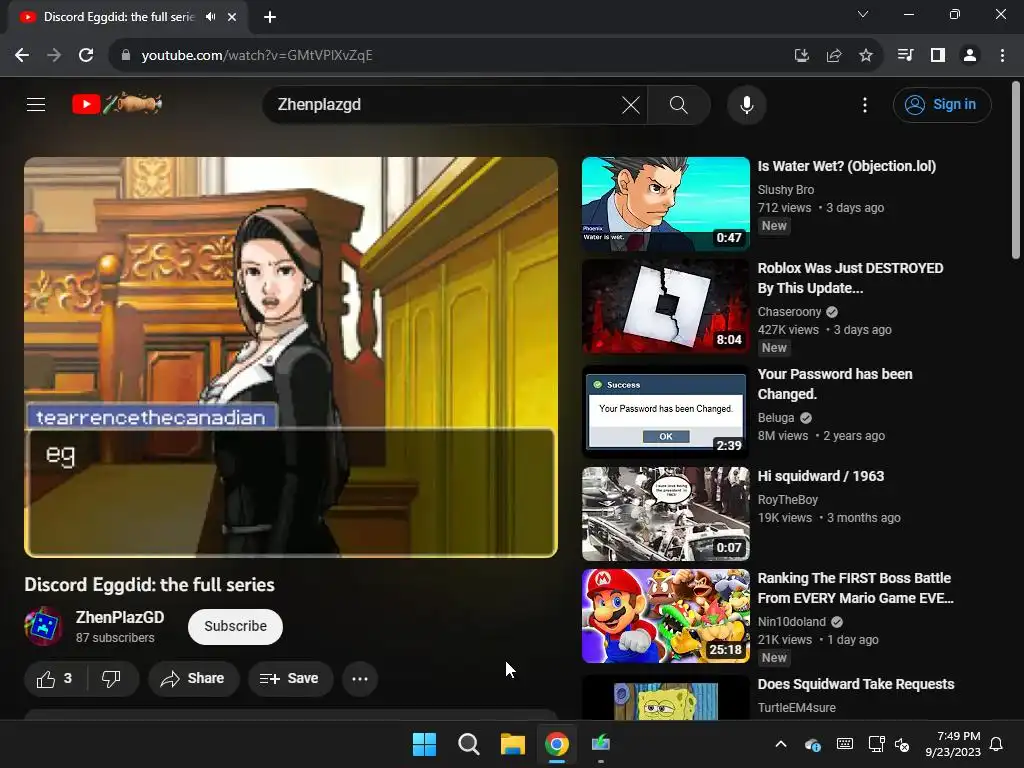Viewport: 1024px width, 768px height.
Task: Install app icon in the address bar
Action: point(801,56)
